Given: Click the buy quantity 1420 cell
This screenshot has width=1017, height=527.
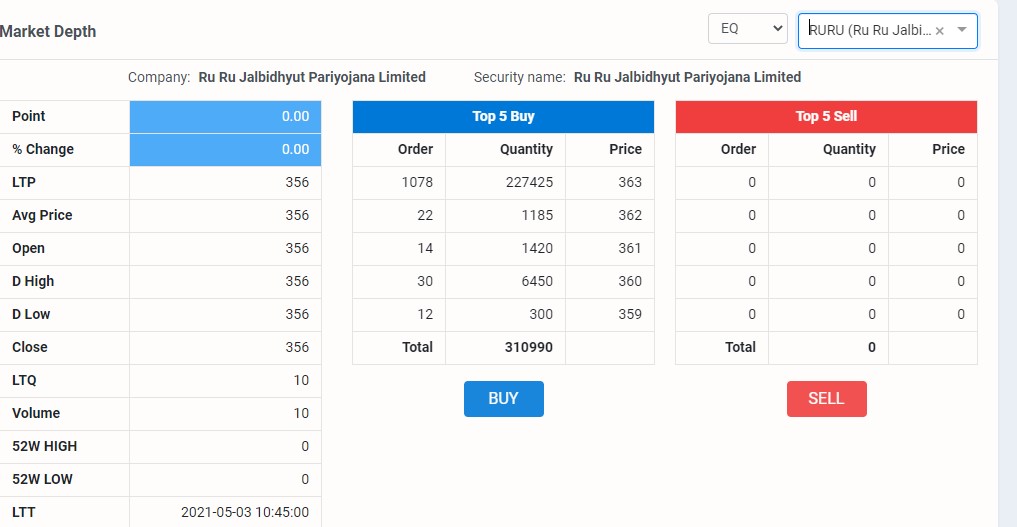Looking at the screenshot, I should [x=505, y=249].
